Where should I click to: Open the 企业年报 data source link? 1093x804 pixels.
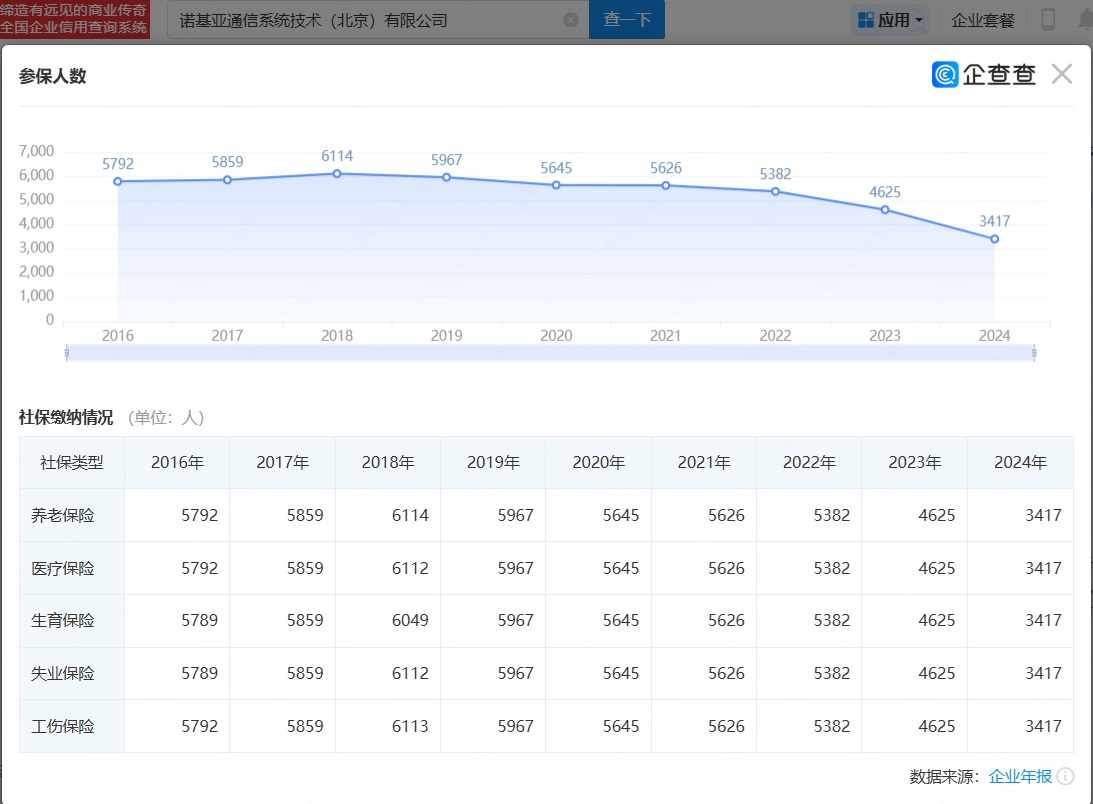coord(1020,776)
